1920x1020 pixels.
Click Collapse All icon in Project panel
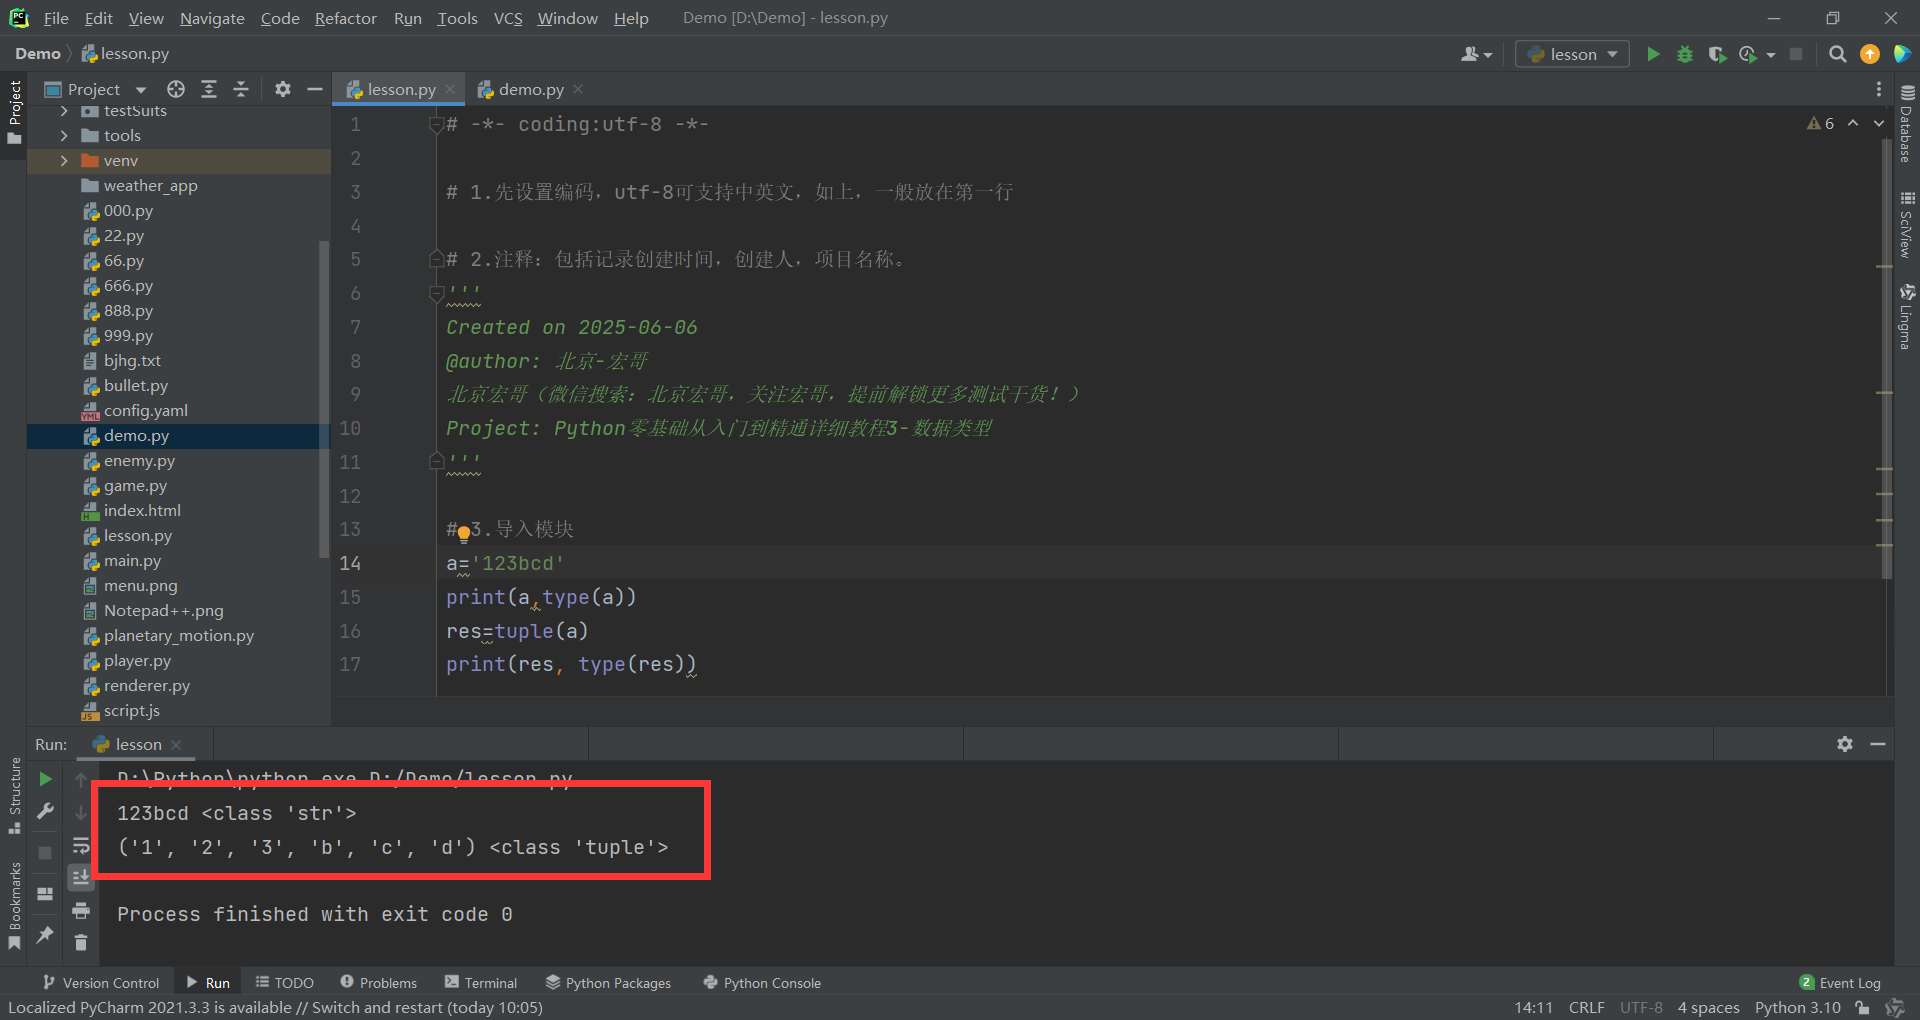point(241,89)
